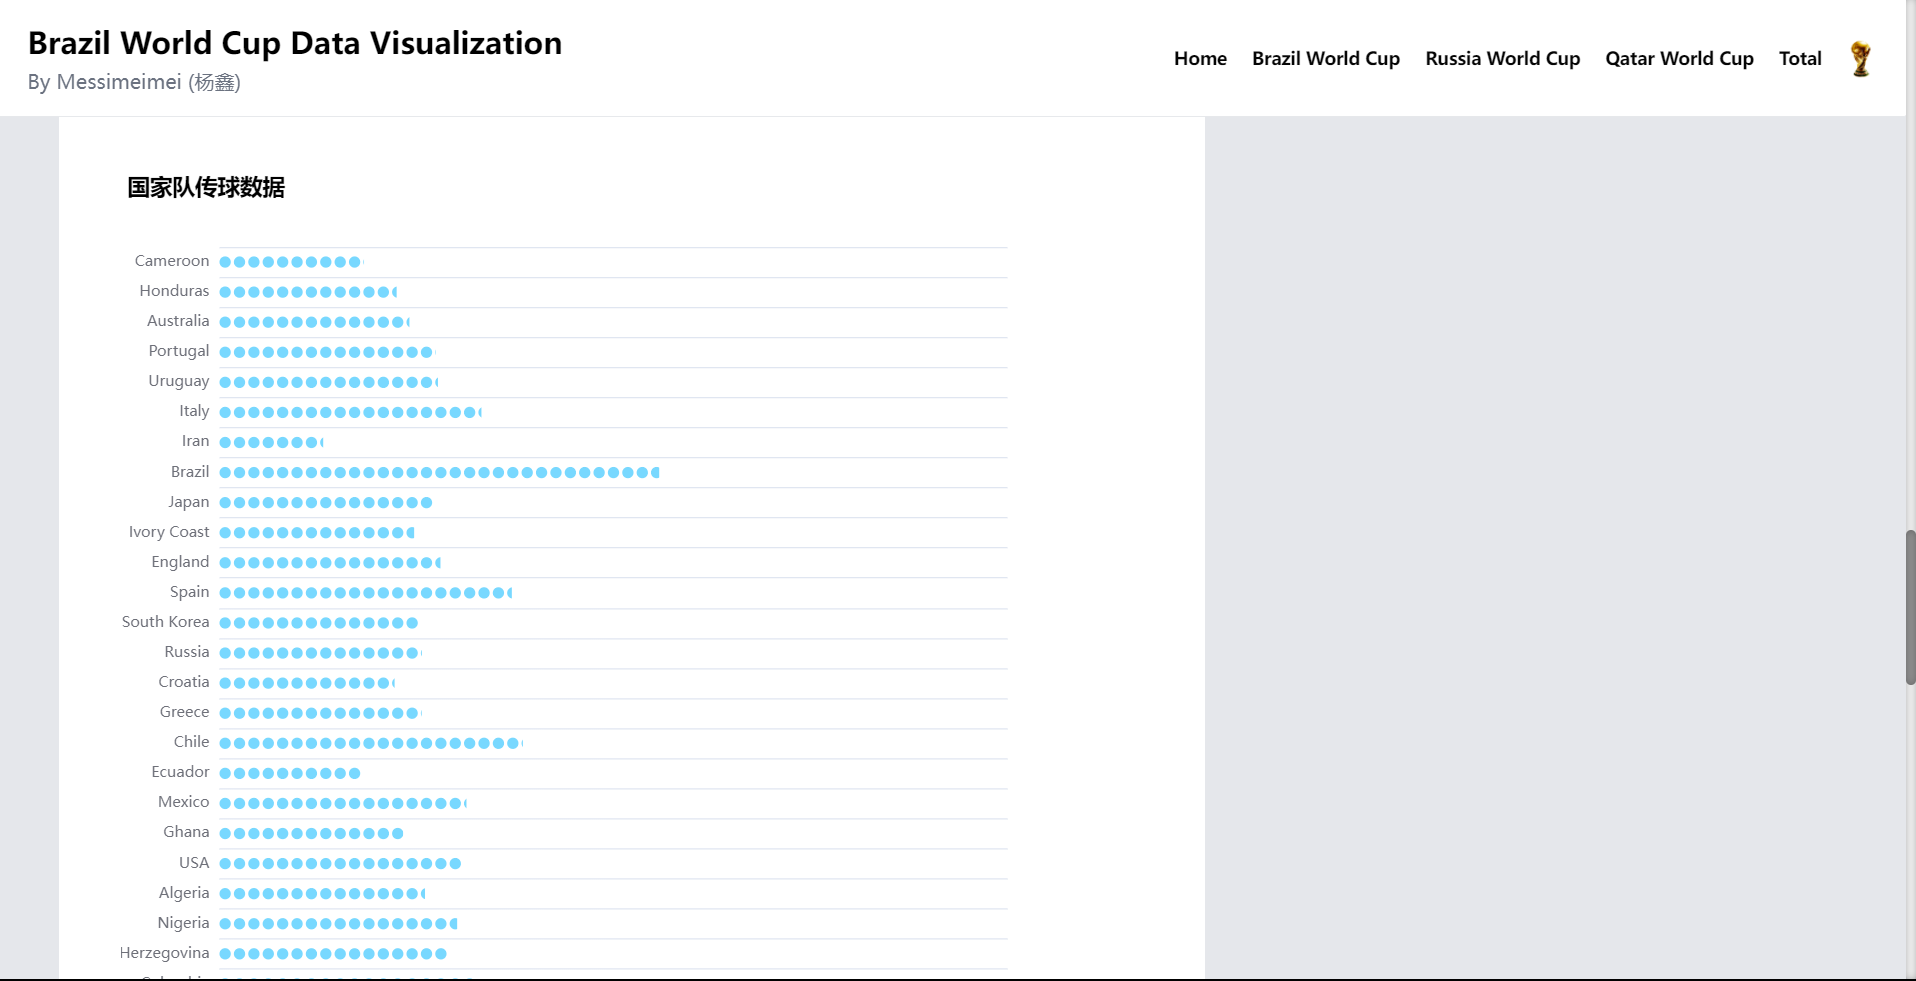Viewport: 1916px width, 981px height.
Task: Select the Croatia axis label
Action: pyautogui.click(x=184, y=682)
